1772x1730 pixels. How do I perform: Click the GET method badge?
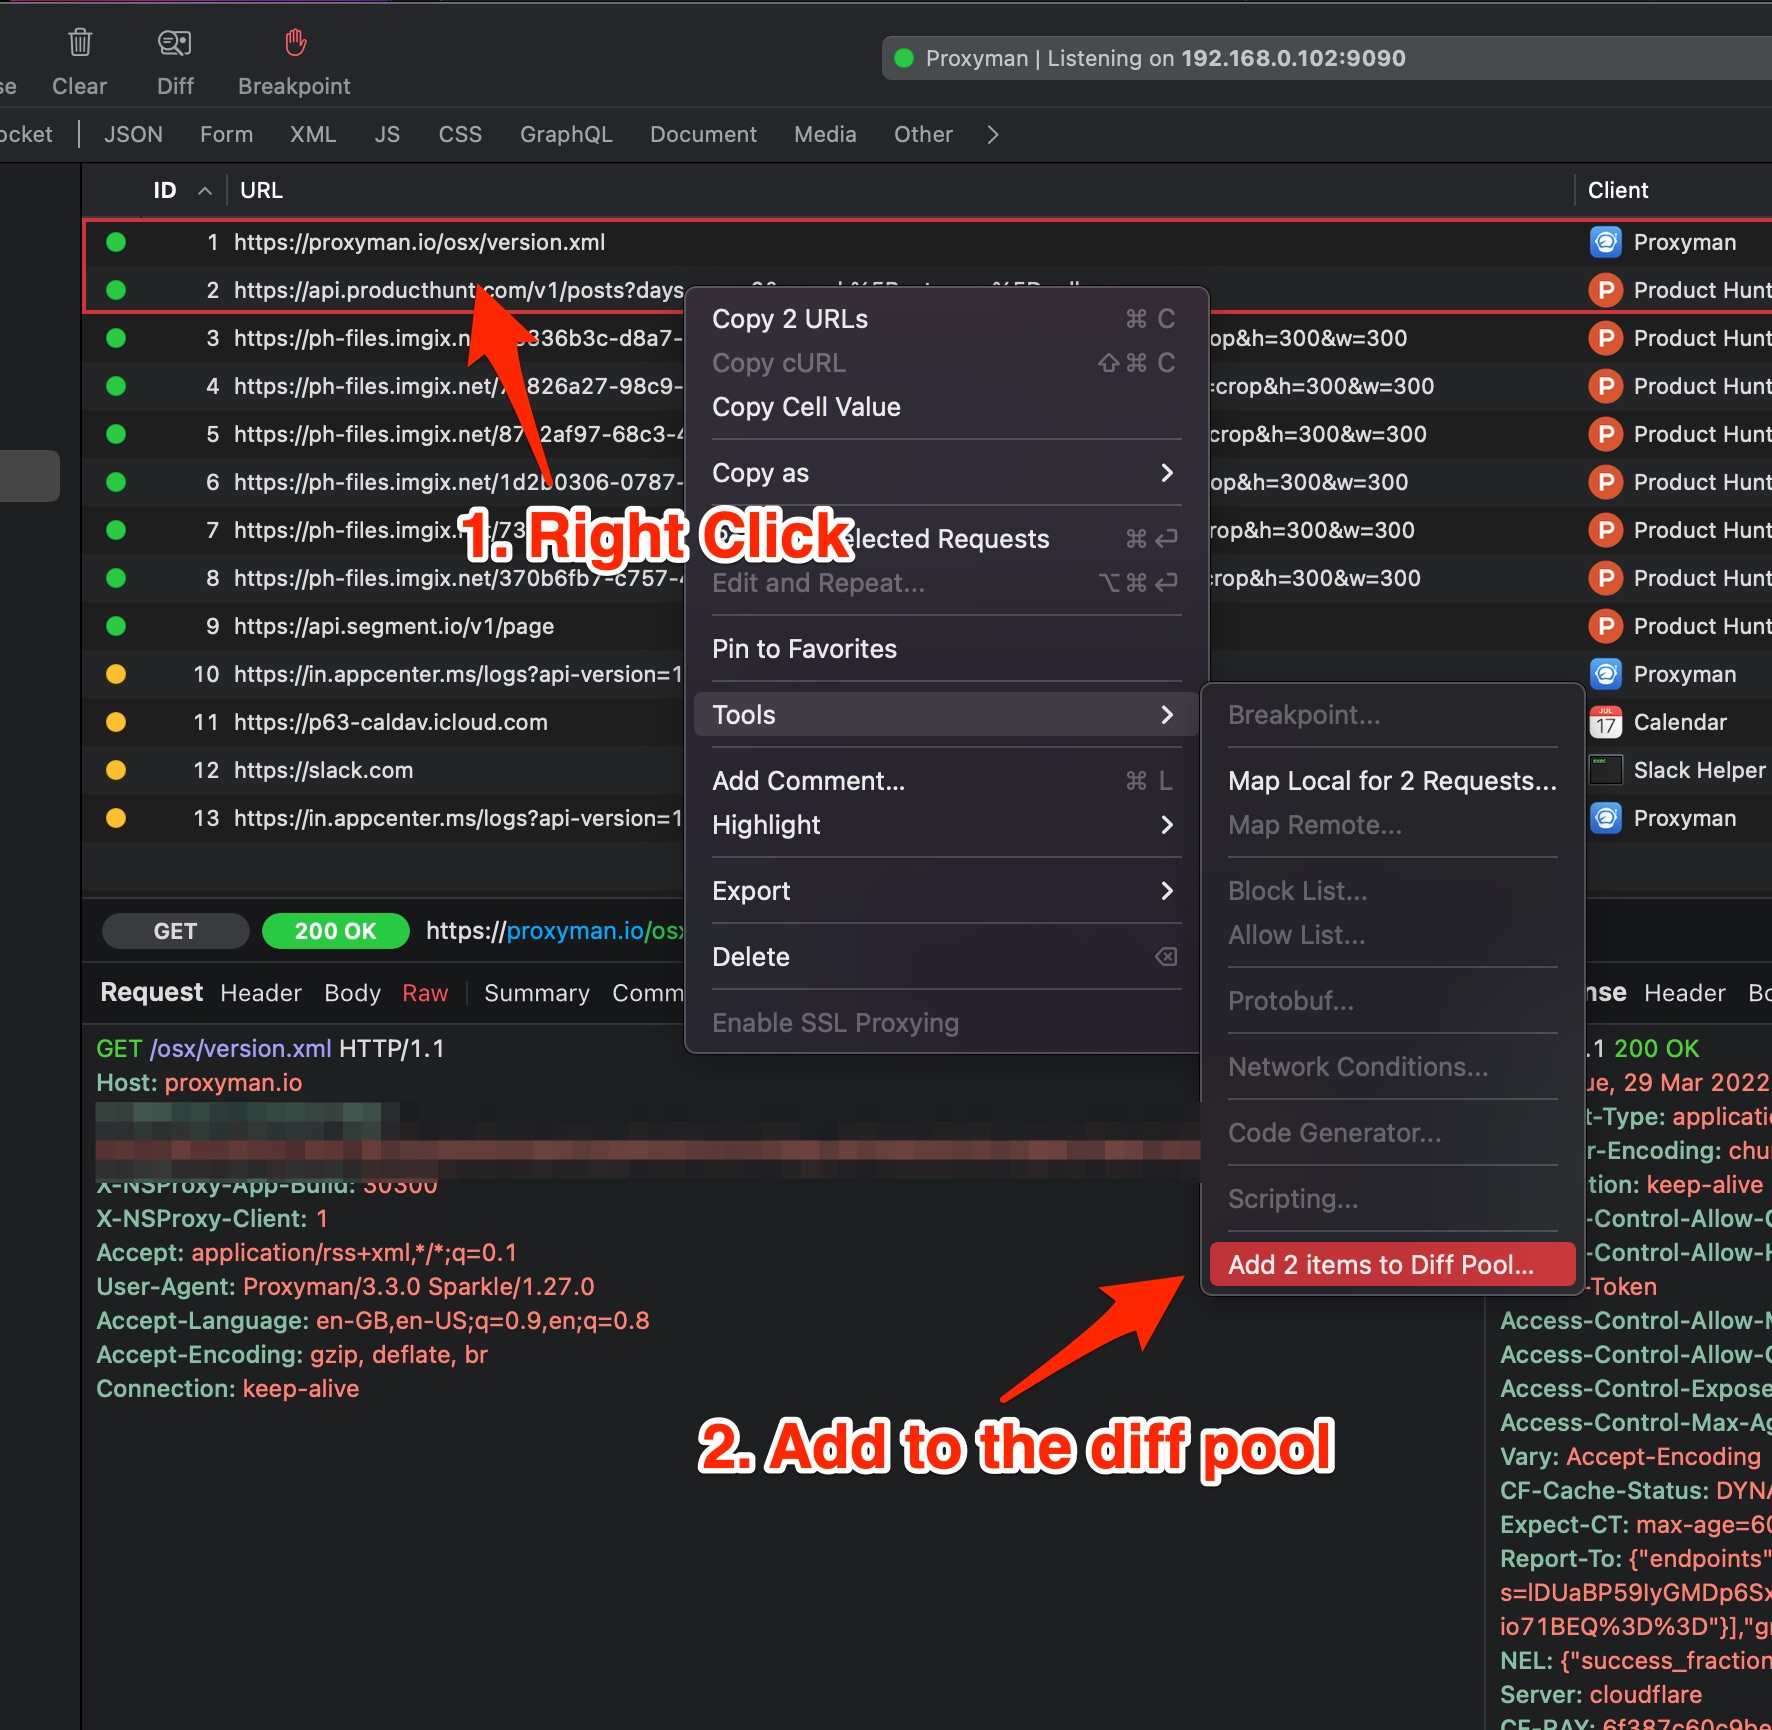[x=175, y=931]
